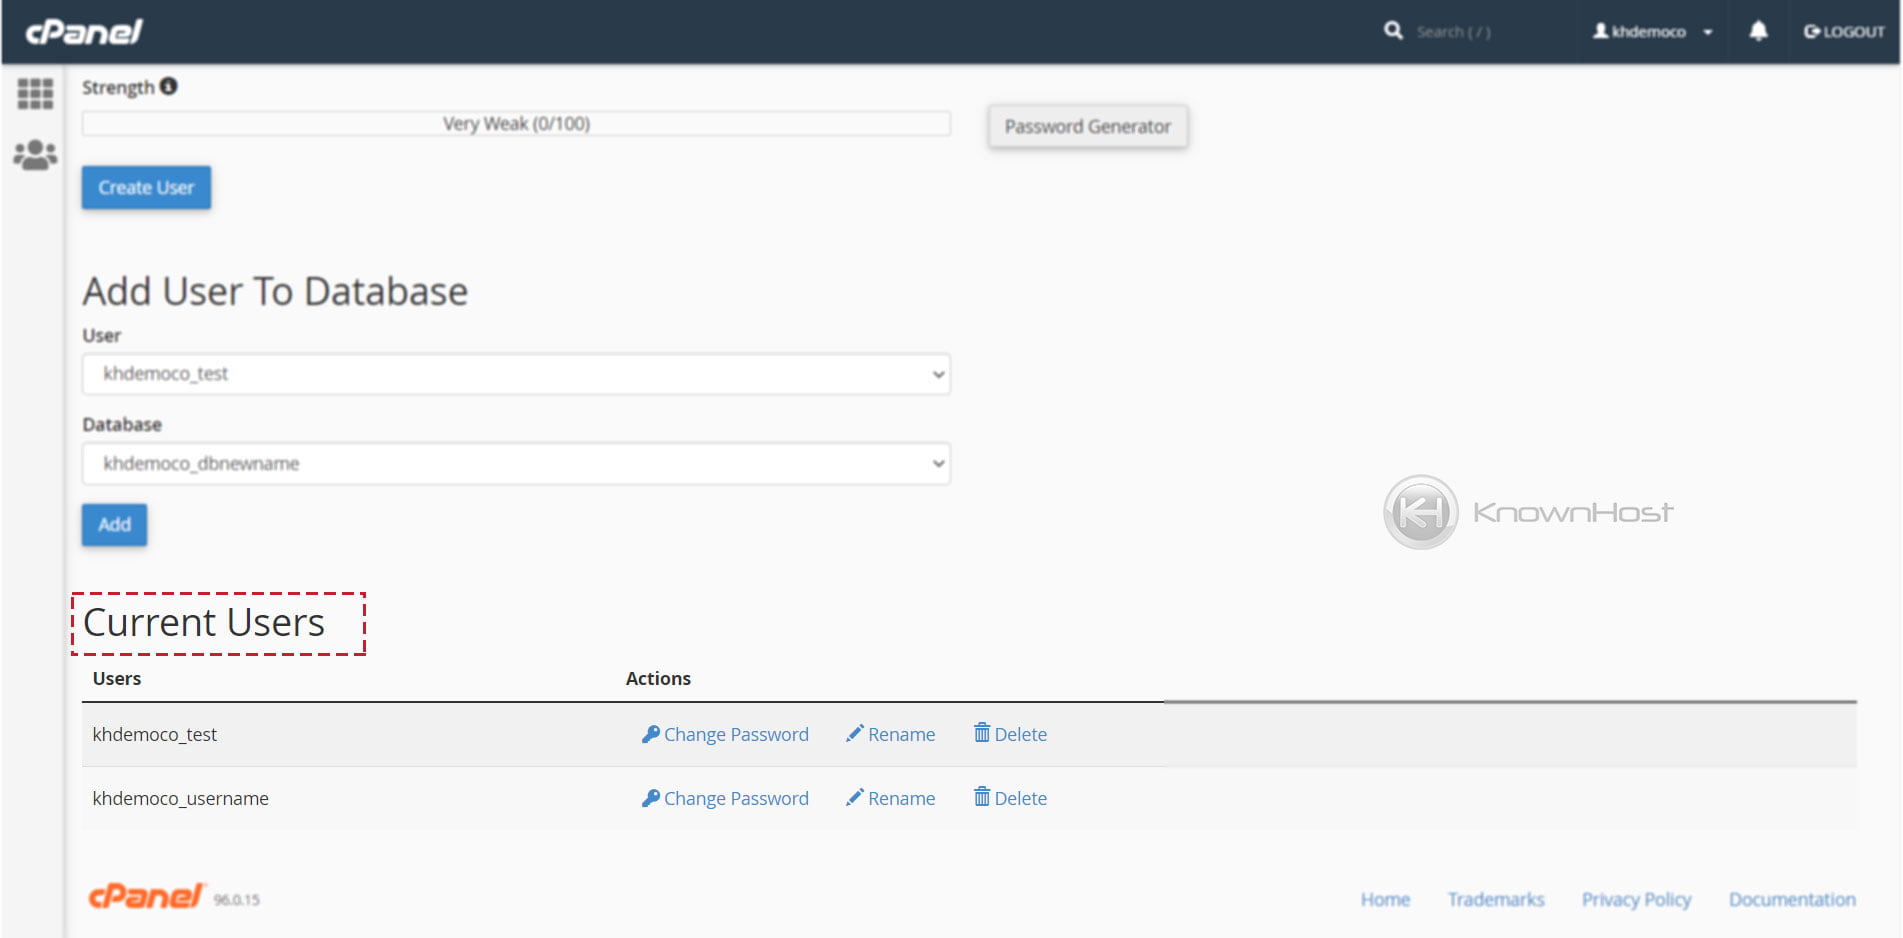Open Home from the footer navigation
The height and width of the screenshot is (938, 1903).
click(x=1385, y=899)
